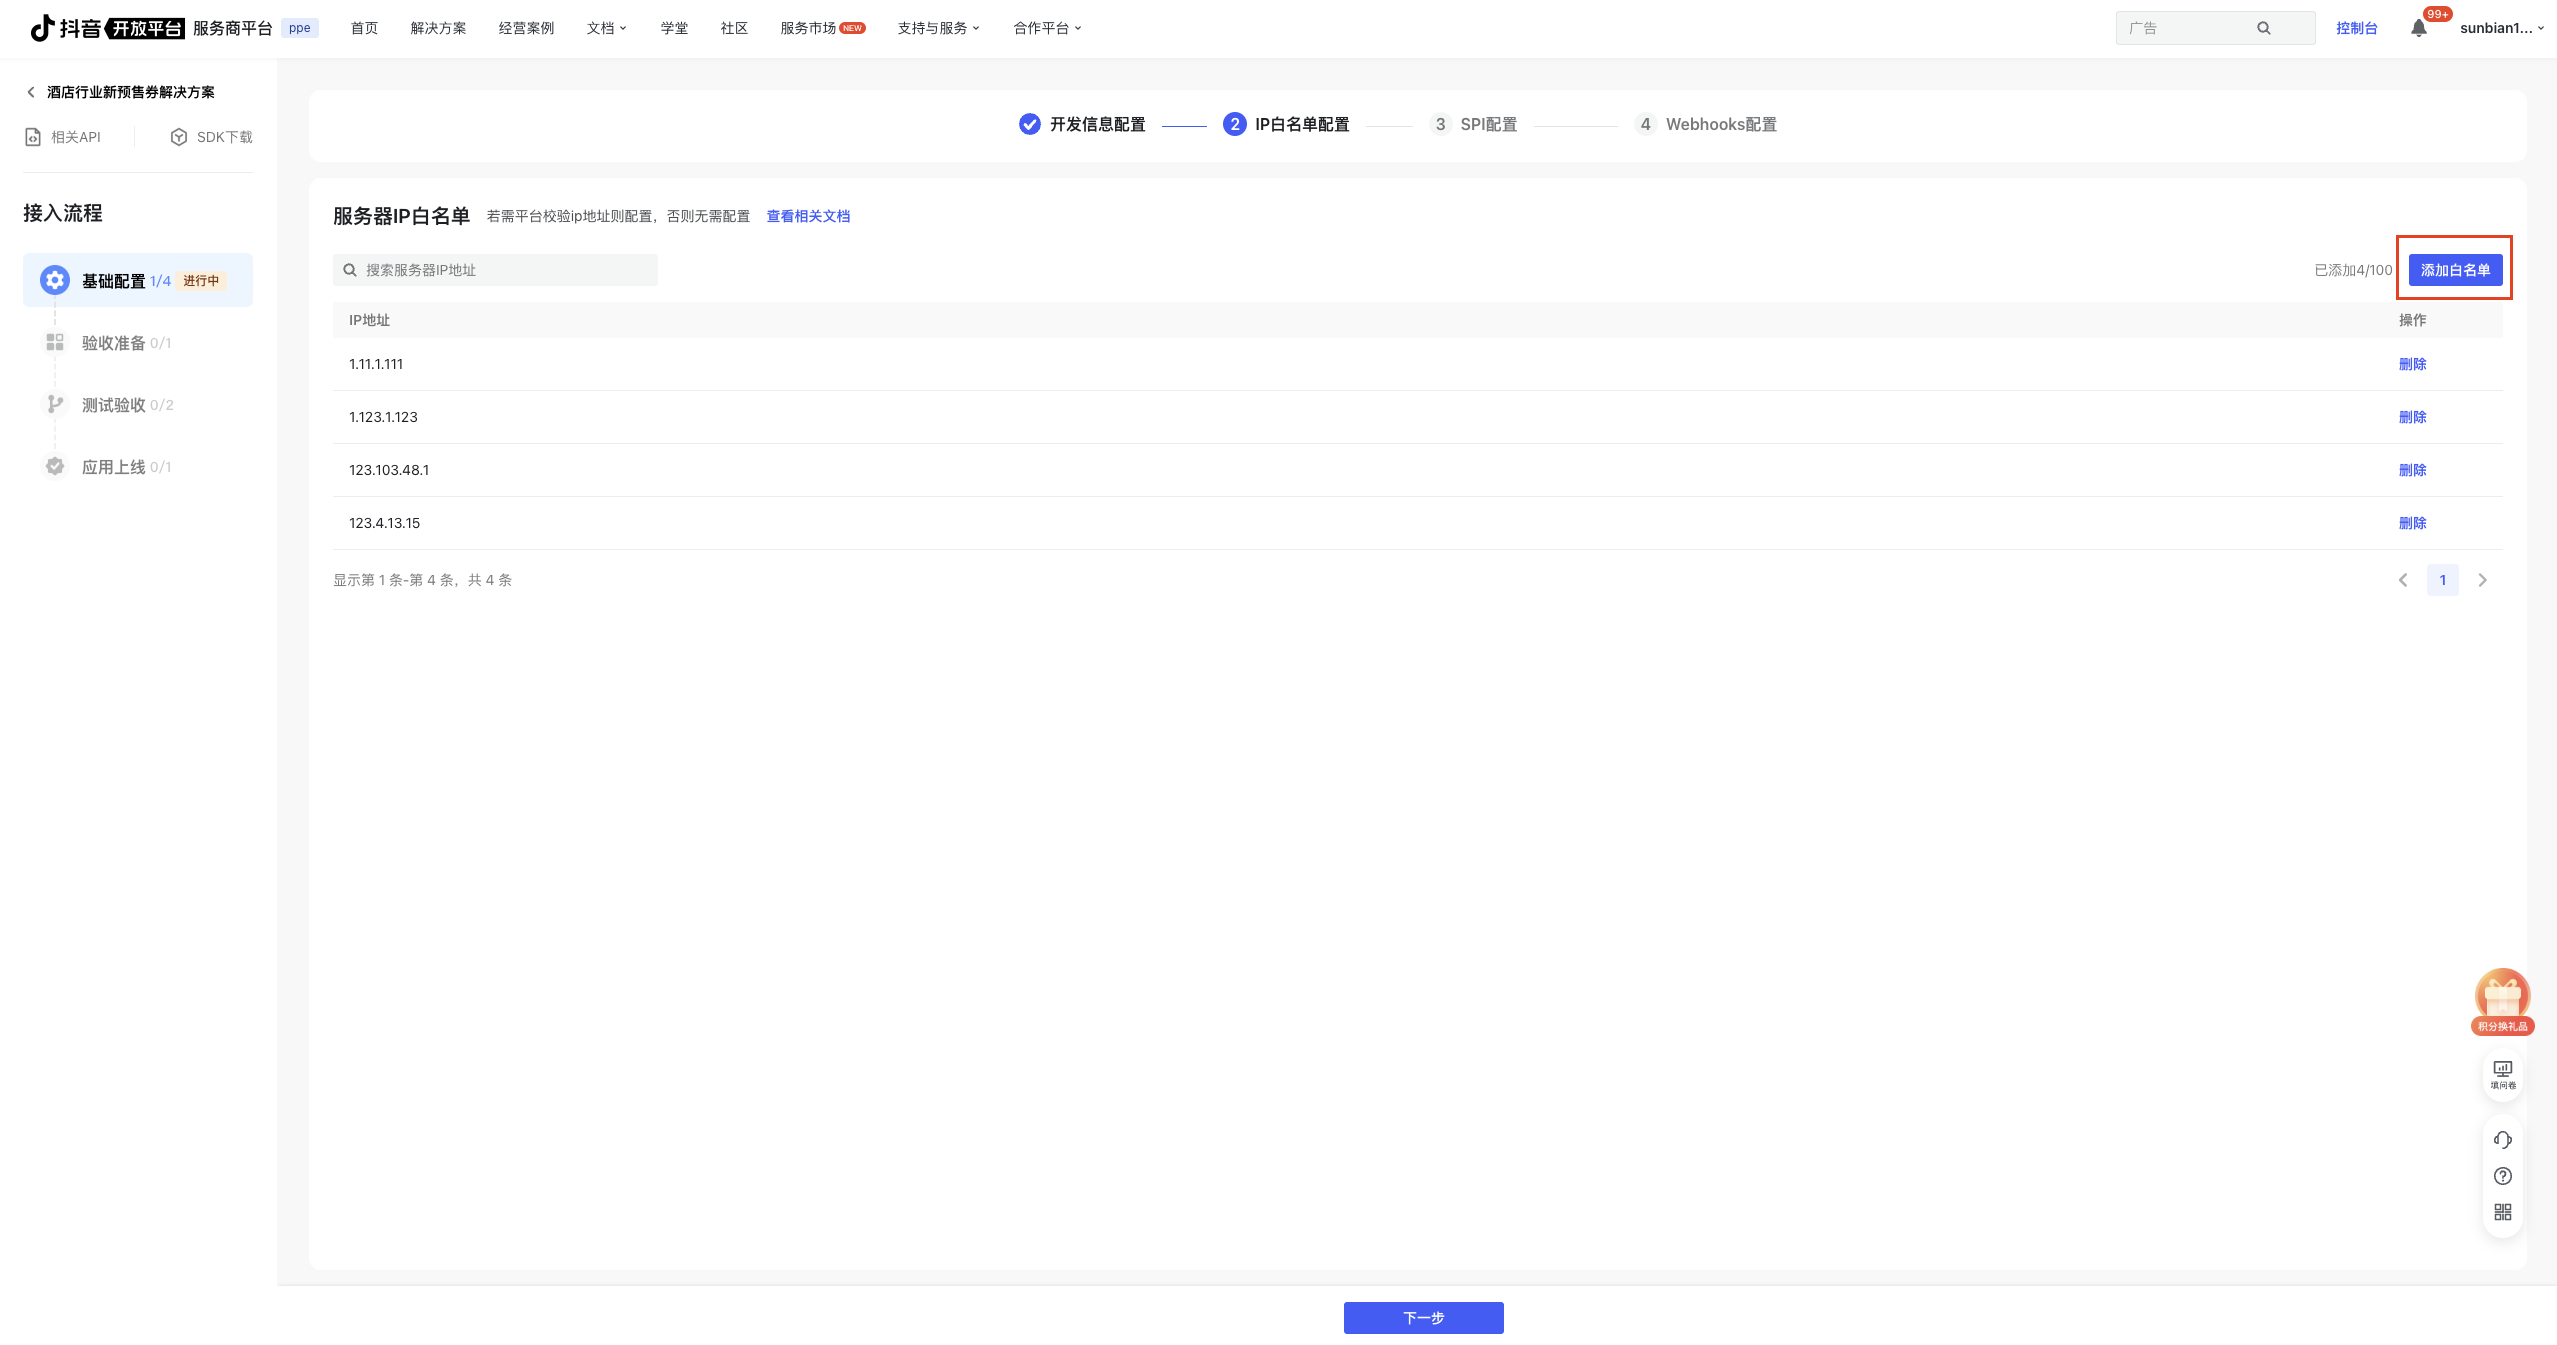The image size is (2557, 1345).
Task: Click the 下一步 button
Action: pos(1423,1318)
